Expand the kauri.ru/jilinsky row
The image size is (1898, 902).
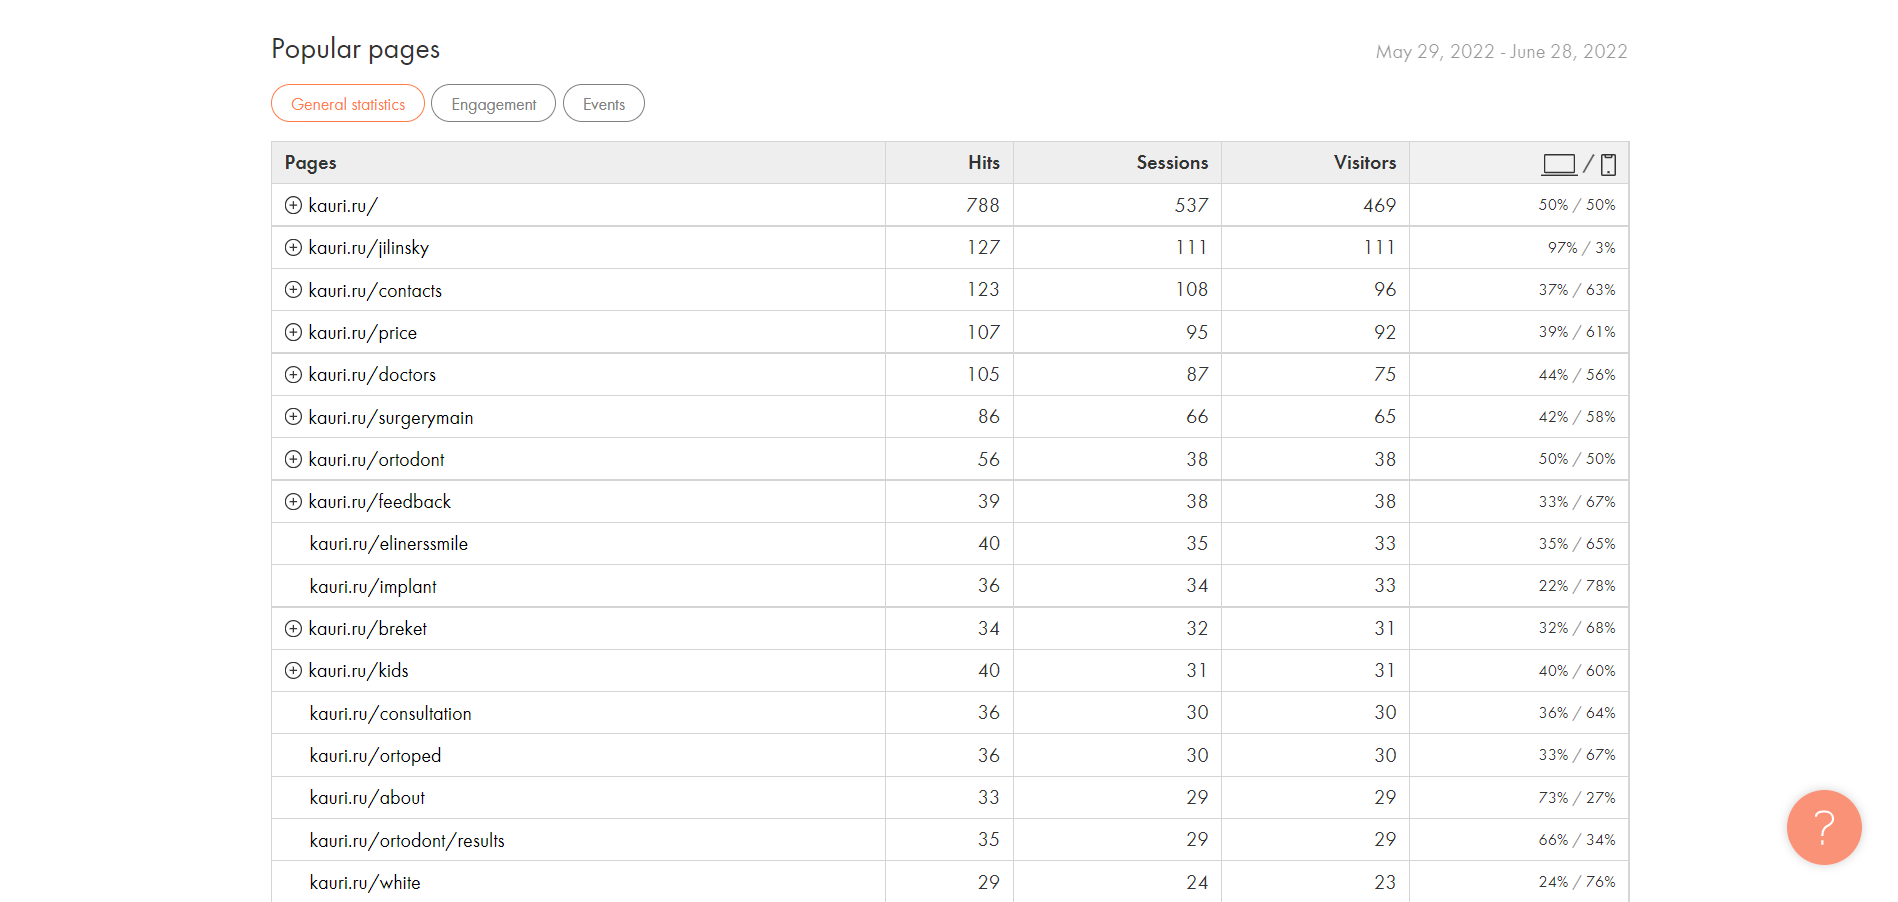(x=293, y=247)
